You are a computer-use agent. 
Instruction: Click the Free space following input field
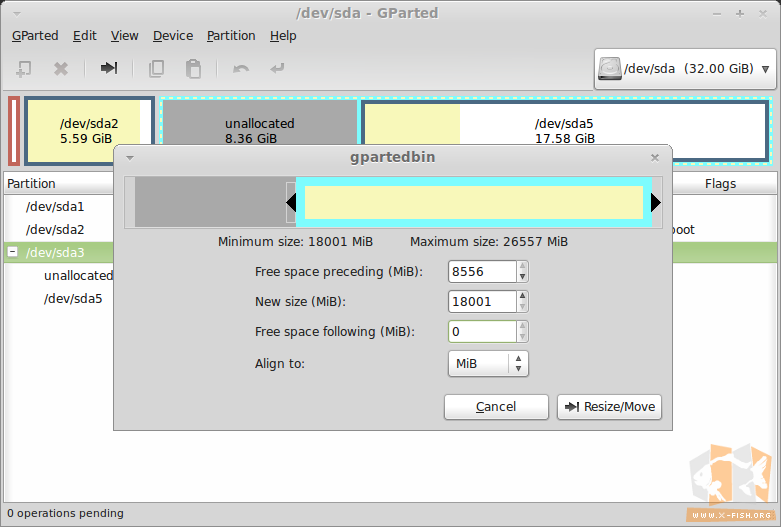482,331
